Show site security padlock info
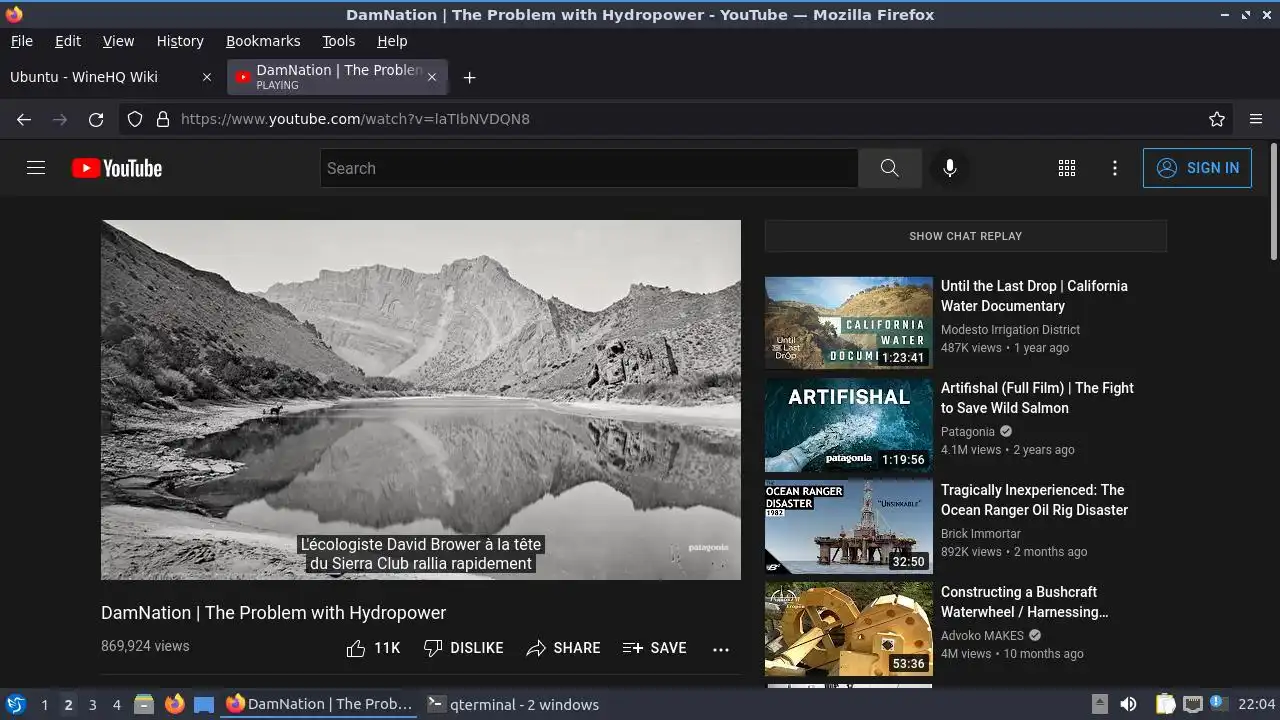Screen dimensions: 1280x720 point(163,119)
